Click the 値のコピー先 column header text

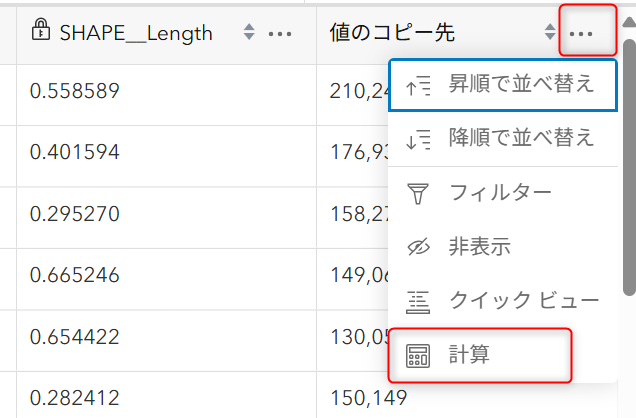click(392, 32)
